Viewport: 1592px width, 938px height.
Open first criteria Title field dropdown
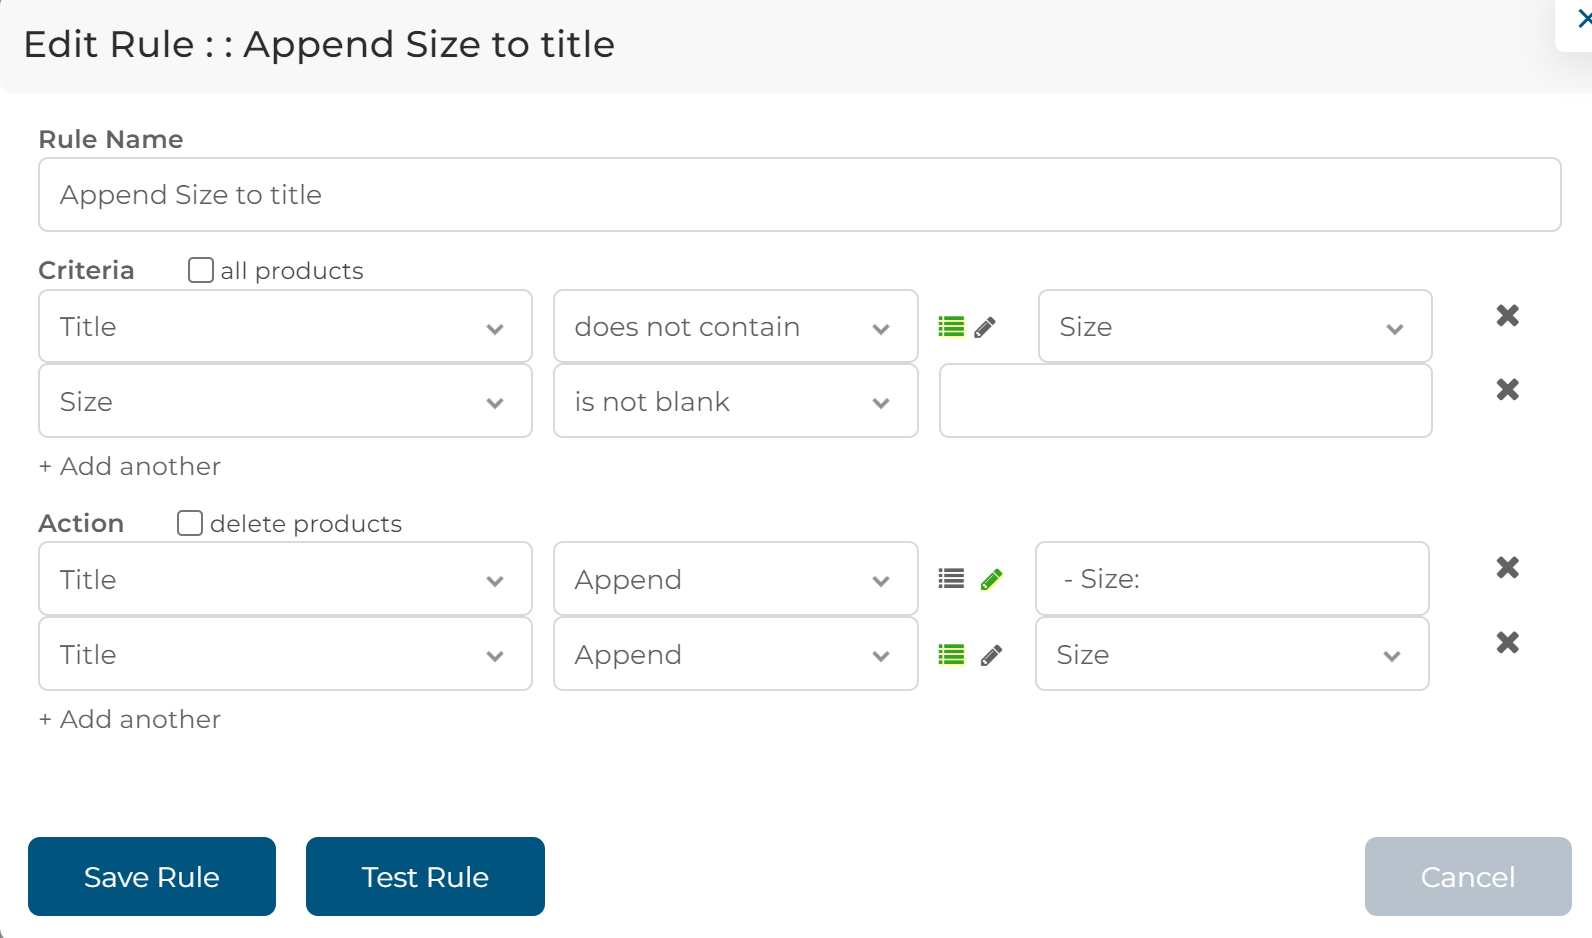pyautogui.click(x=285, y=327)
